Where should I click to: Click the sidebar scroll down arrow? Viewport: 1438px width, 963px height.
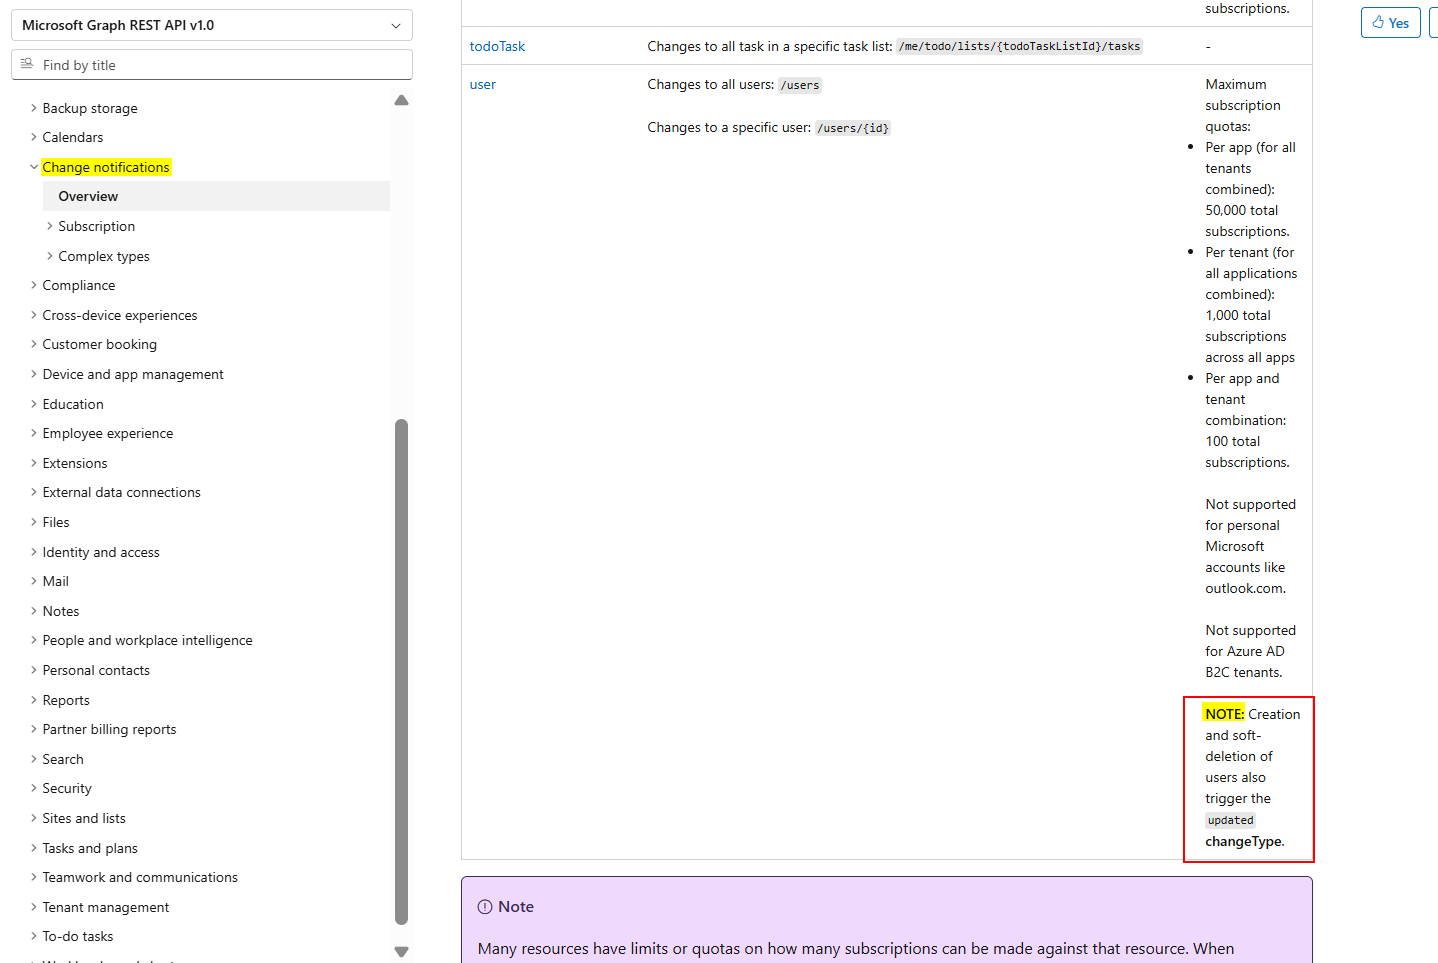coord(402,952)
